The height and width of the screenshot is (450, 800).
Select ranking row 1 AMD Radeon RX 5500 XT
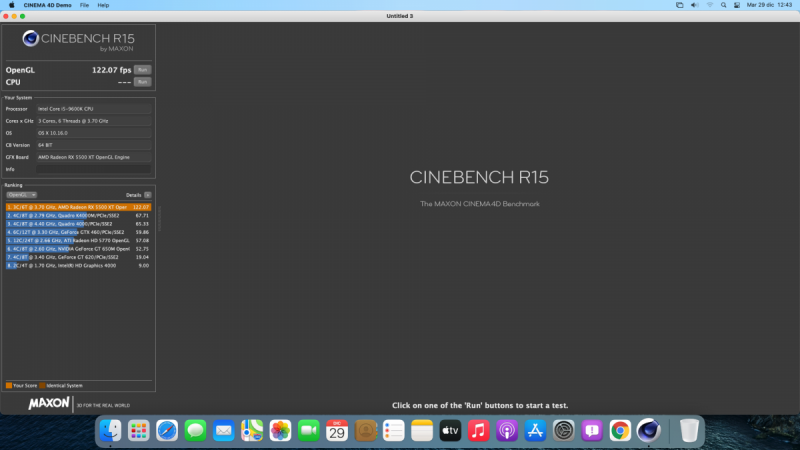pyautogui.click(x=78, y=207)
